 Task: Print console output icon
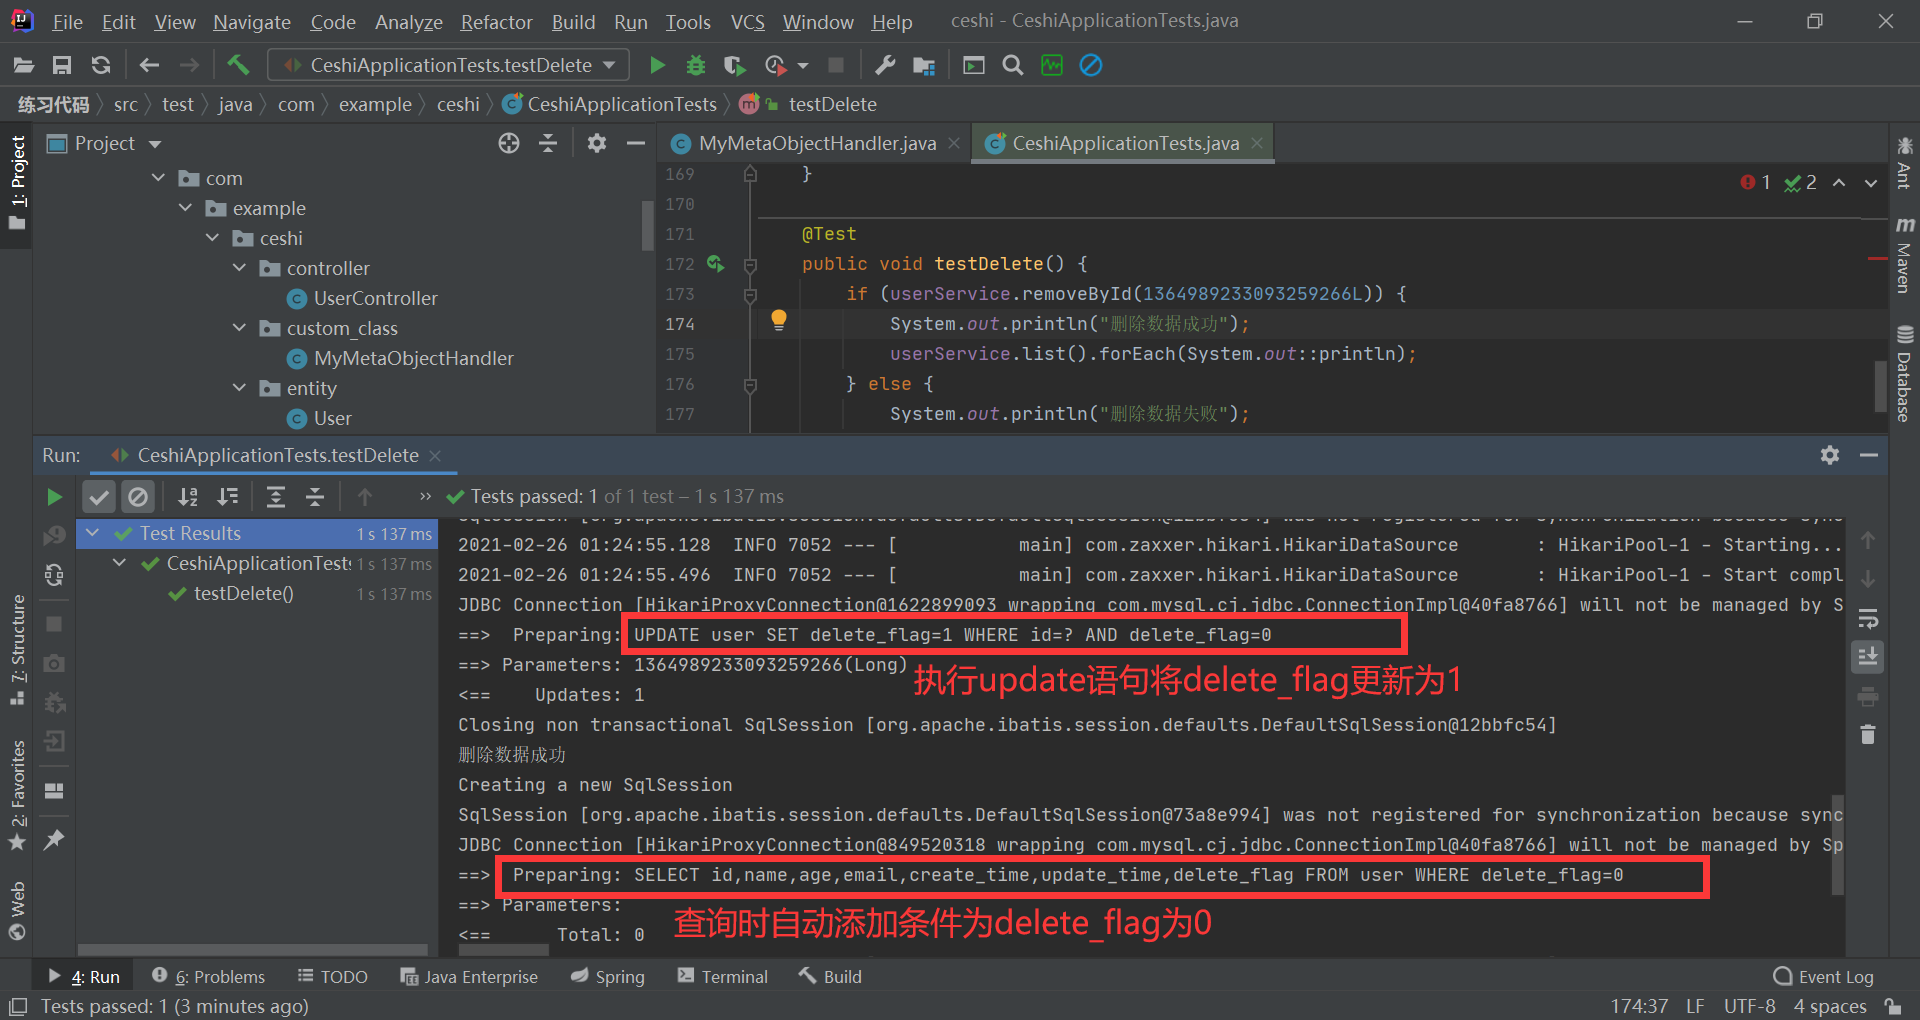pyautogui.click(x=1868, y=697)
